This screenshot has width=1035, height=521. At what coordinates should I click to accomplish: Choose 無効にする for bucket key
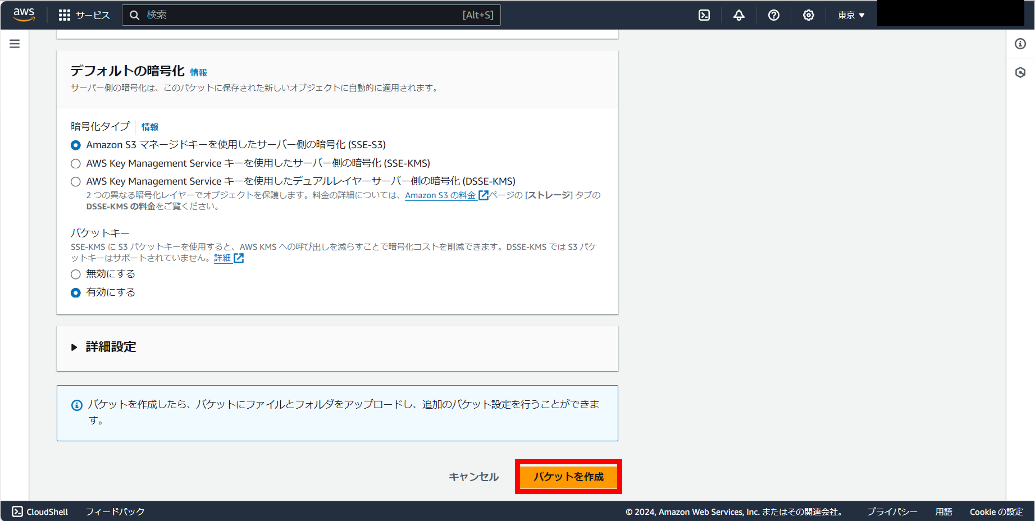point(75,274)
